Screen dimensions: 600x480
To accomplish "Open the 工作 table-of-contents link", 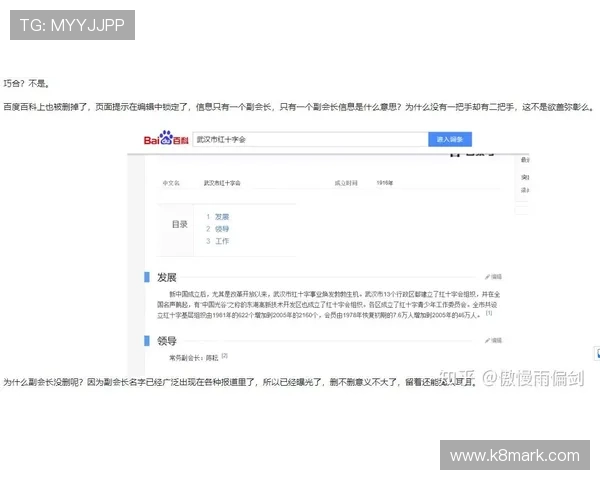I will coord(222,241).
